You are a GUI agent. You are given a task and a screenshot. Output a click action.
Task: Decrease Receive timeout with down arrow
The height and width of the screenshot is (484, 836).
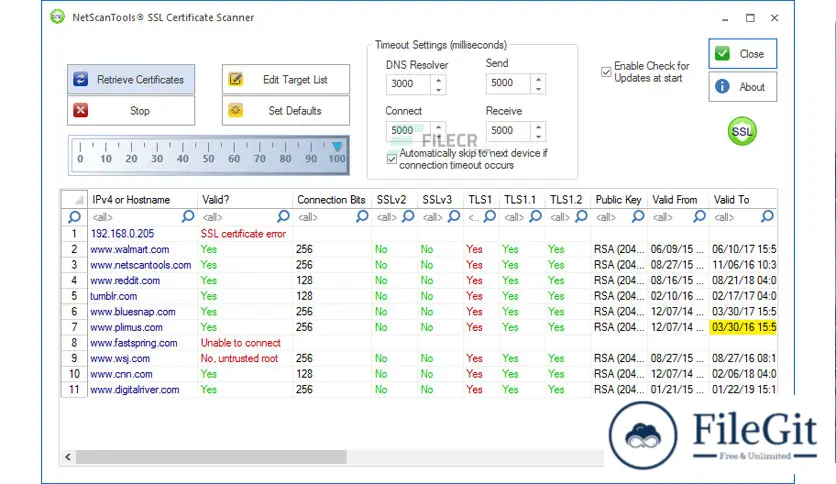tap(538, 136)
